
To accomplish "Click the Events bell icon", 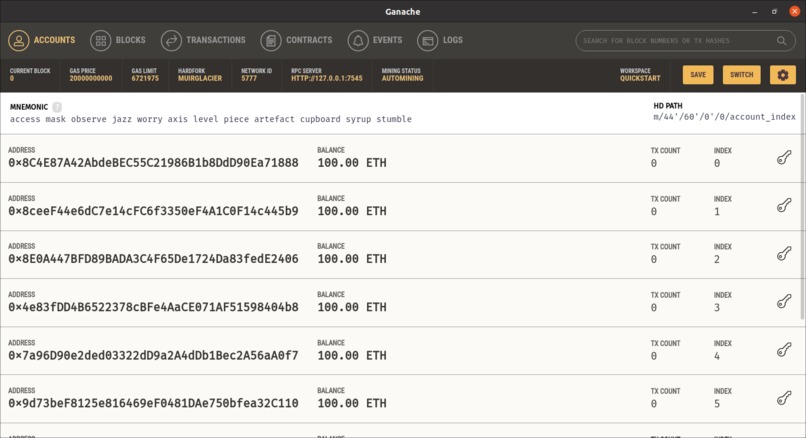I will 358,41.
